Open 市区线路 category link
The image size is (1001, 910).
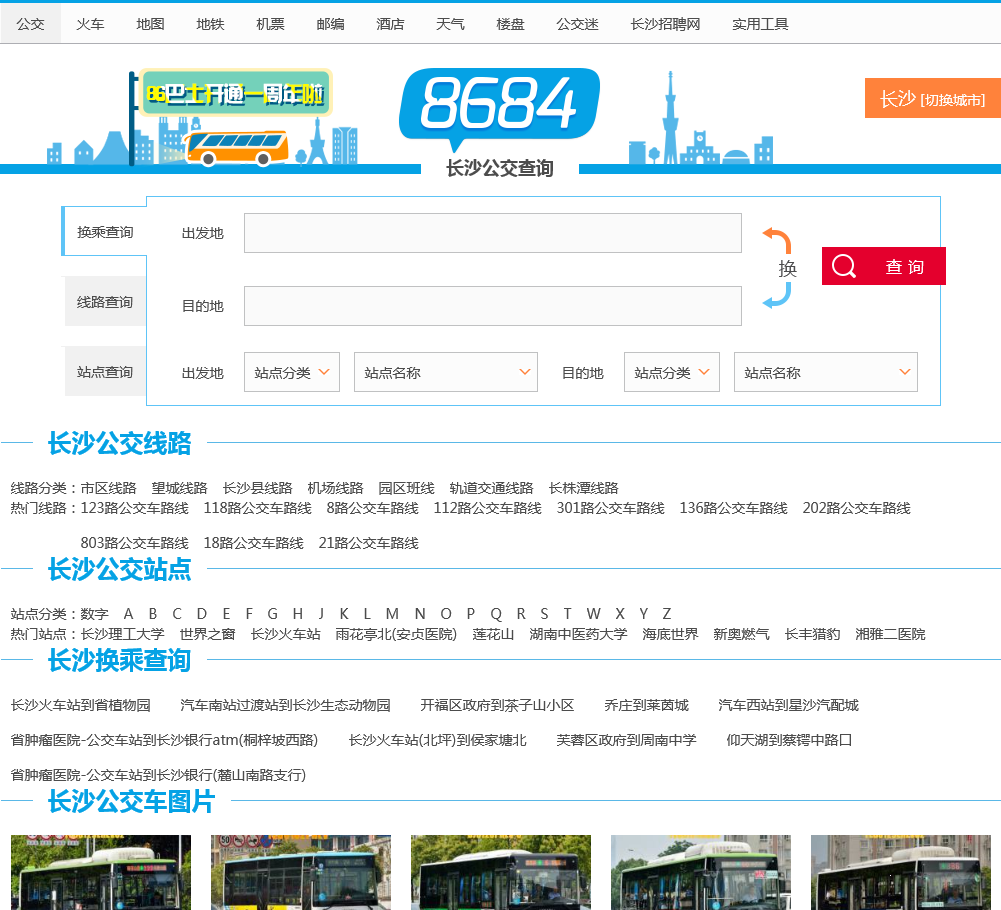[109, 489]
